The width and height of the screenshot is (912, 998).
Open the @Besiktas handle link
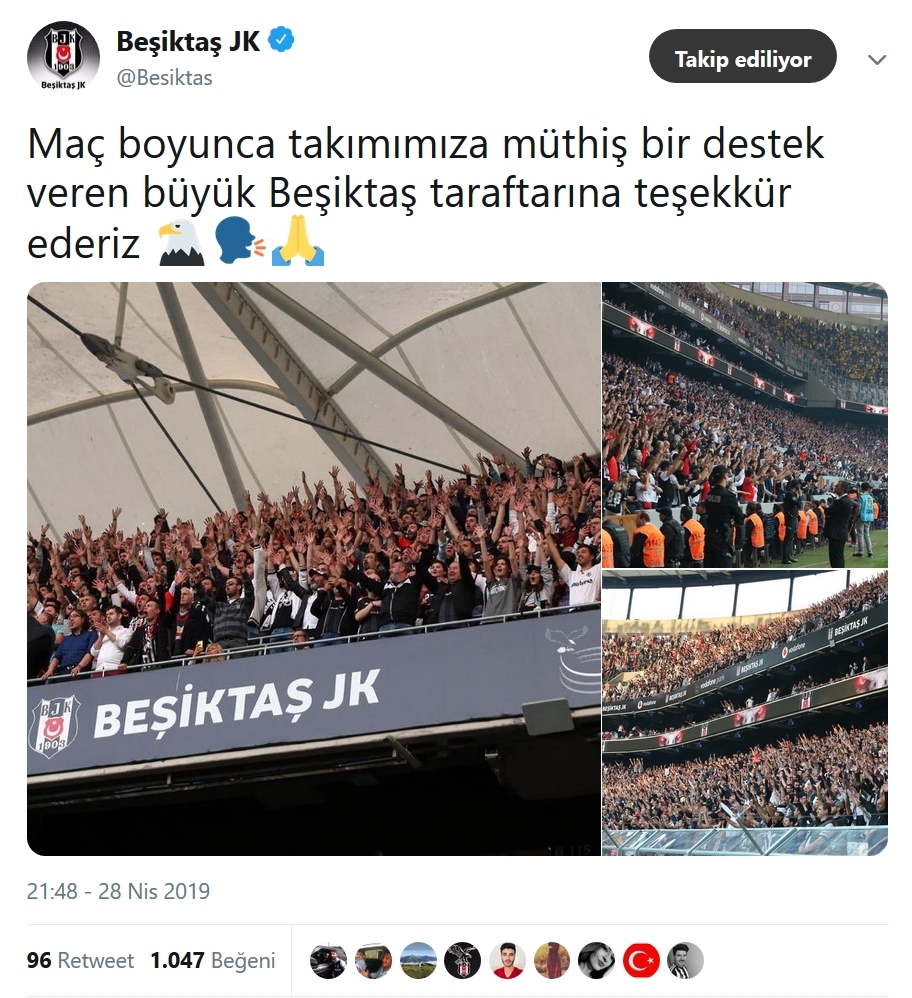tap(164, 78)
